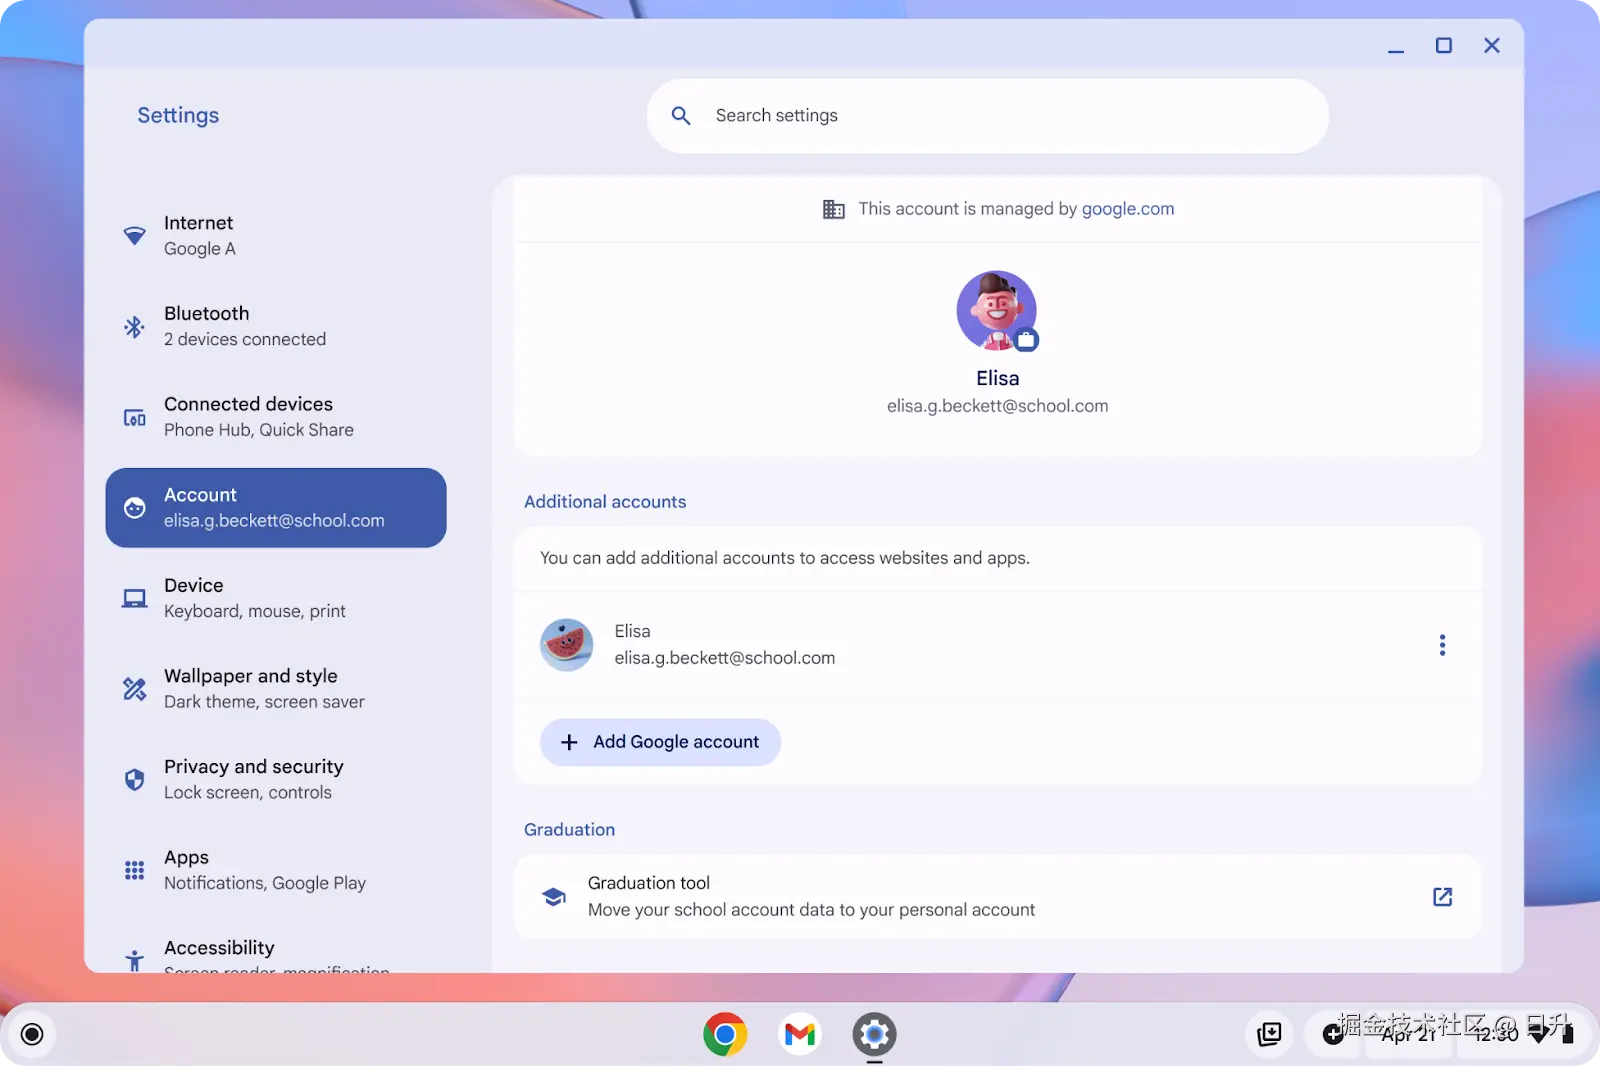Click the Additional accounts heading
The height and width of the screenshot is (1066, 1600).
point(605,502)
